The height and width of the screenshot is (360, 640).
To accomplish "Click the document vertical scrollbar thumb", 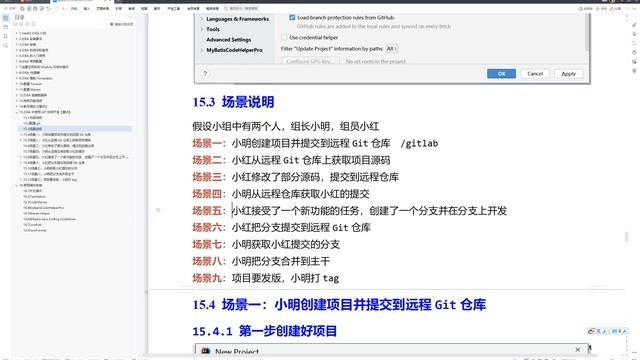I will coord(626,236).
